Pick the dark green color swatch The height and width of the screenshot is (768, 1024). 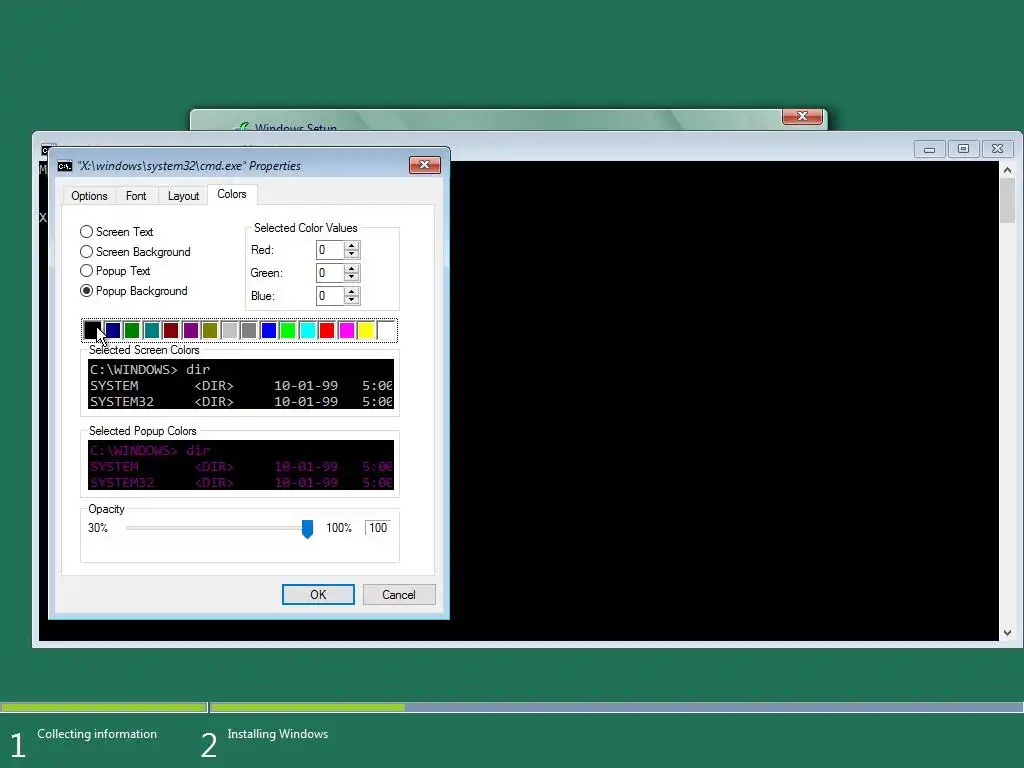(x=132, y=330)
